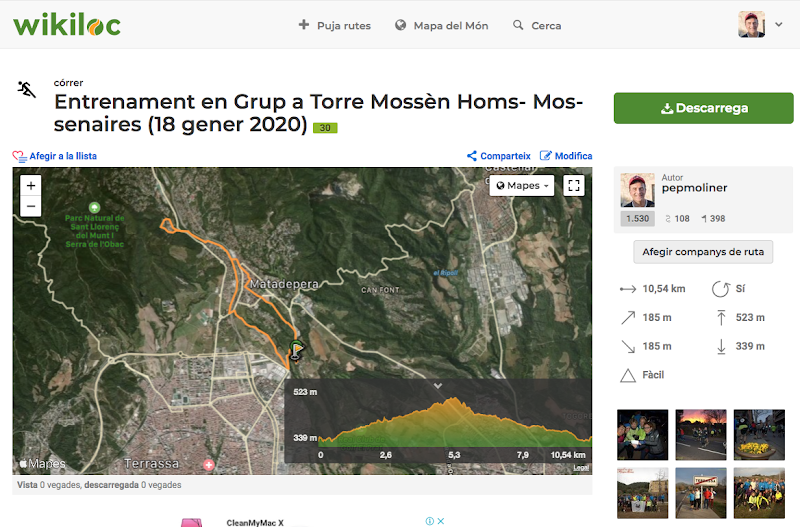This screenshot has height=527, width=800.
Task: Toggle fullscreen map view
Action: point(573,186)
